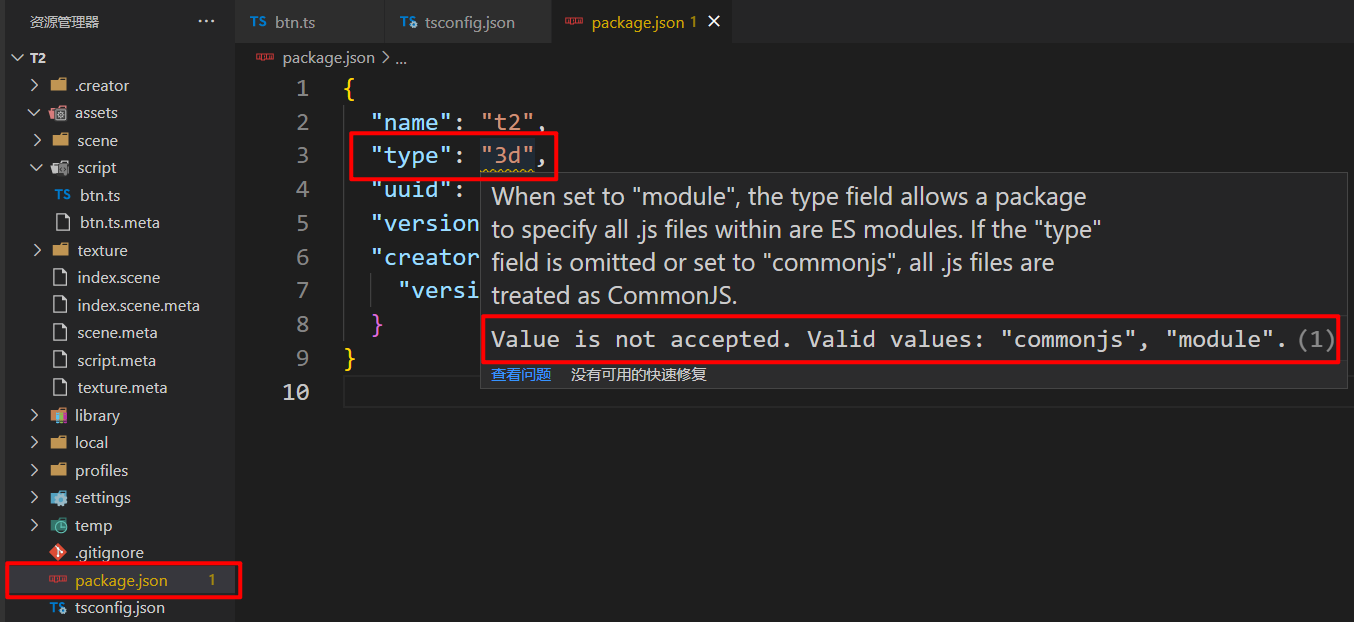Click the settings folder icon
Viewport: 1354px width, 622px height.
[x=59, y=498]
